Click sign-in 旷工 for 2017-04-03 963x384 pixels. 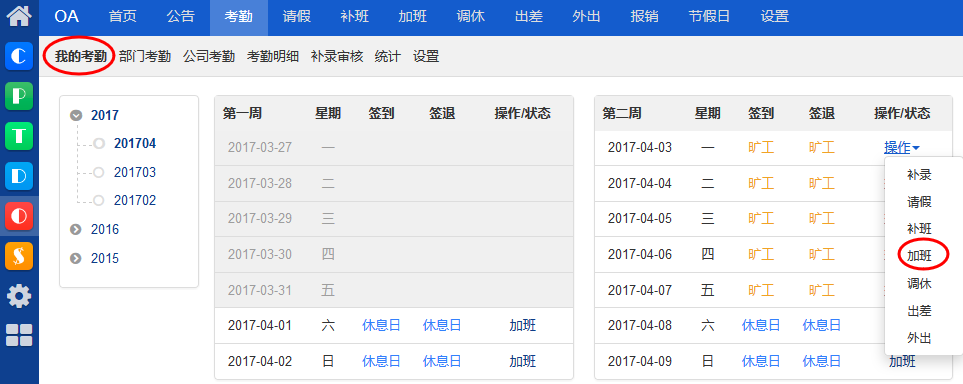pos(761,147)
